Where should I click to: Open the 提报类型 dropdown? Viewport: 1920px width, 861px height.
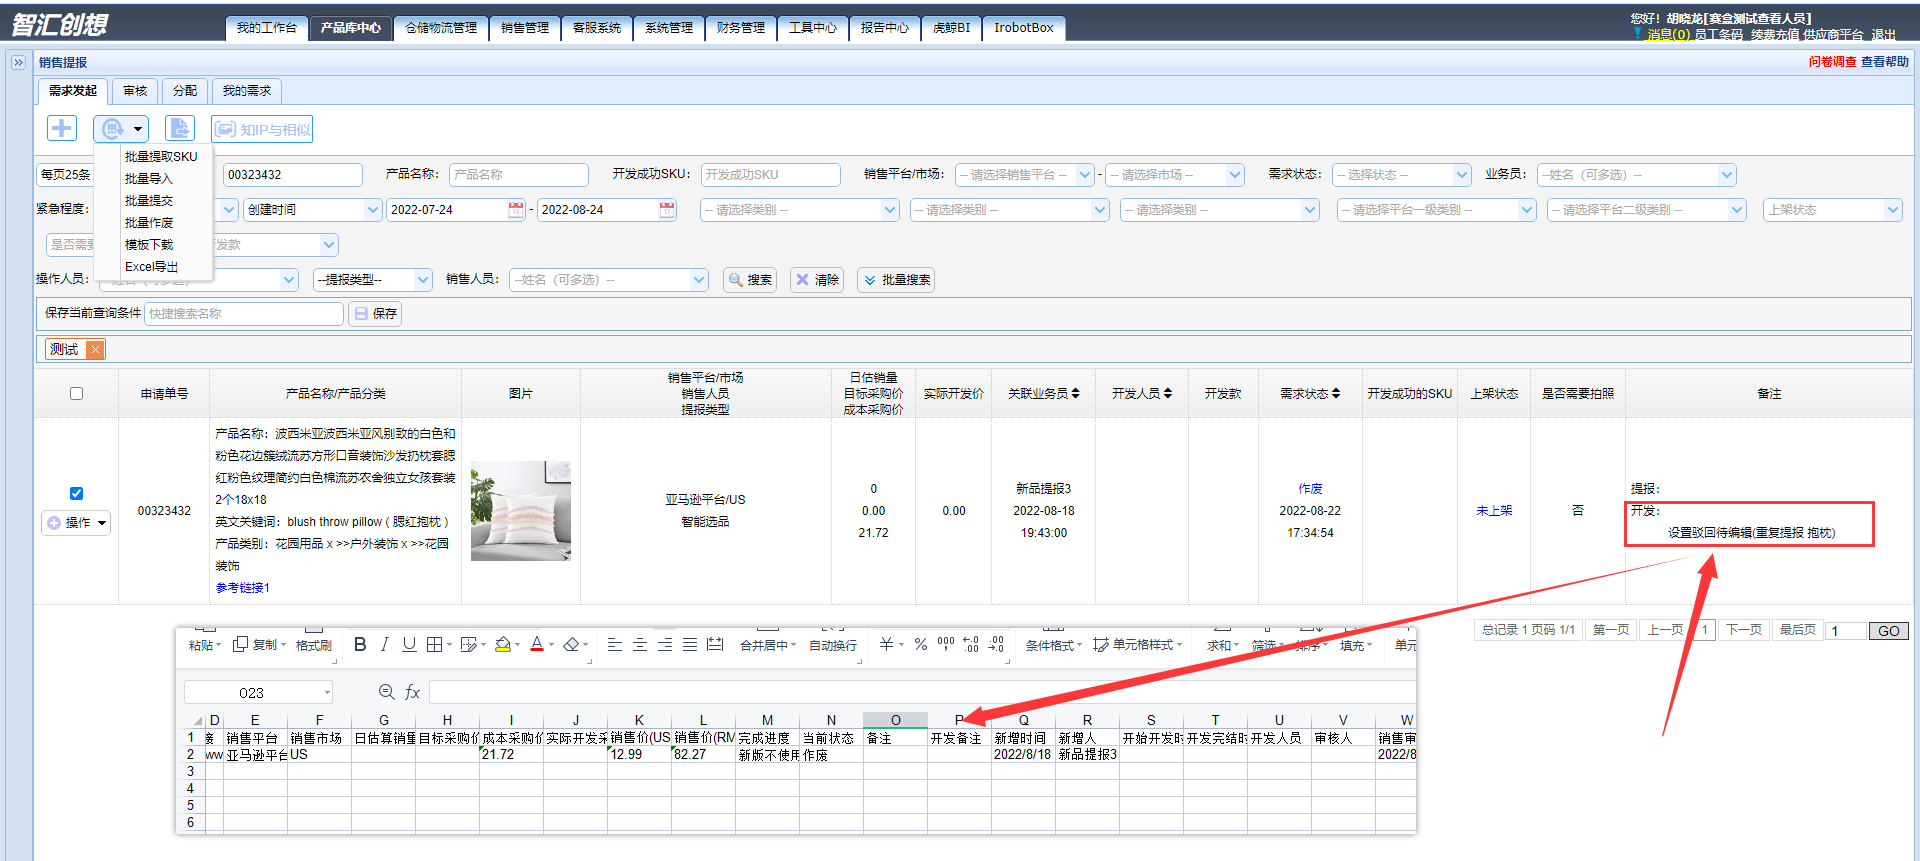point(373,280)
